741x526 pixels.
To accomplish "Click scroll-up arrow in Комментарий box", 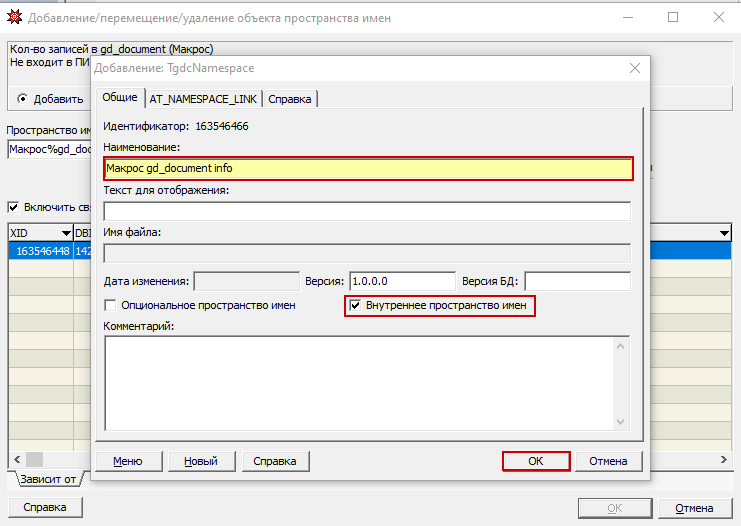I will click(621, 346).
